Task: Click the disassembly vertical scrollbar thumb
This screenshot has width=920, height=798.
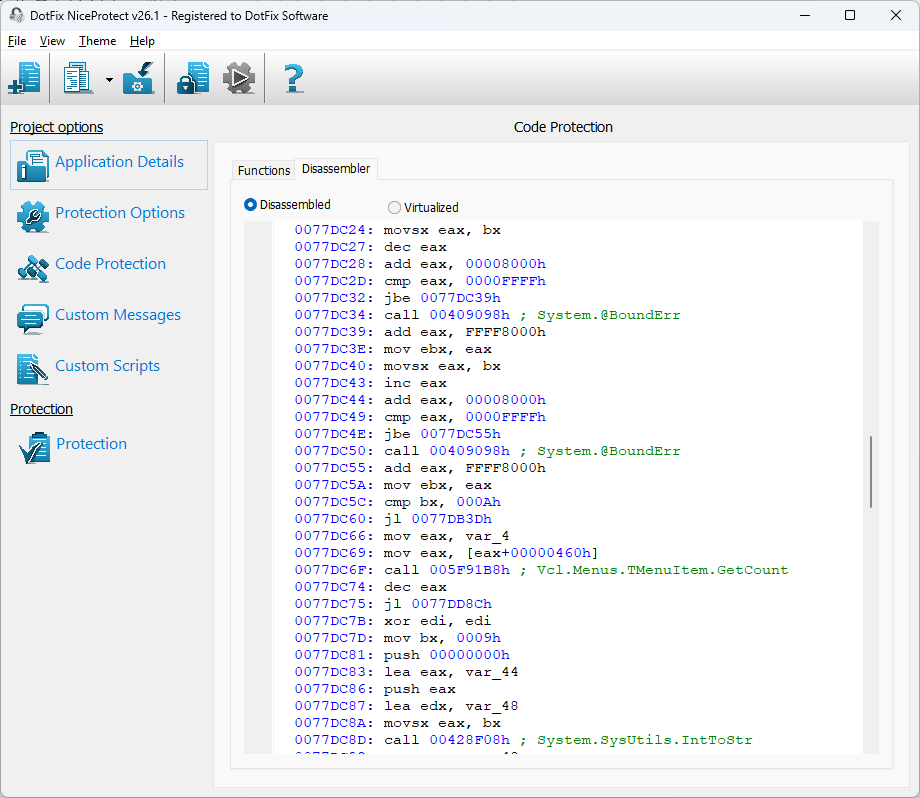Action: click(x=871, y=472)
